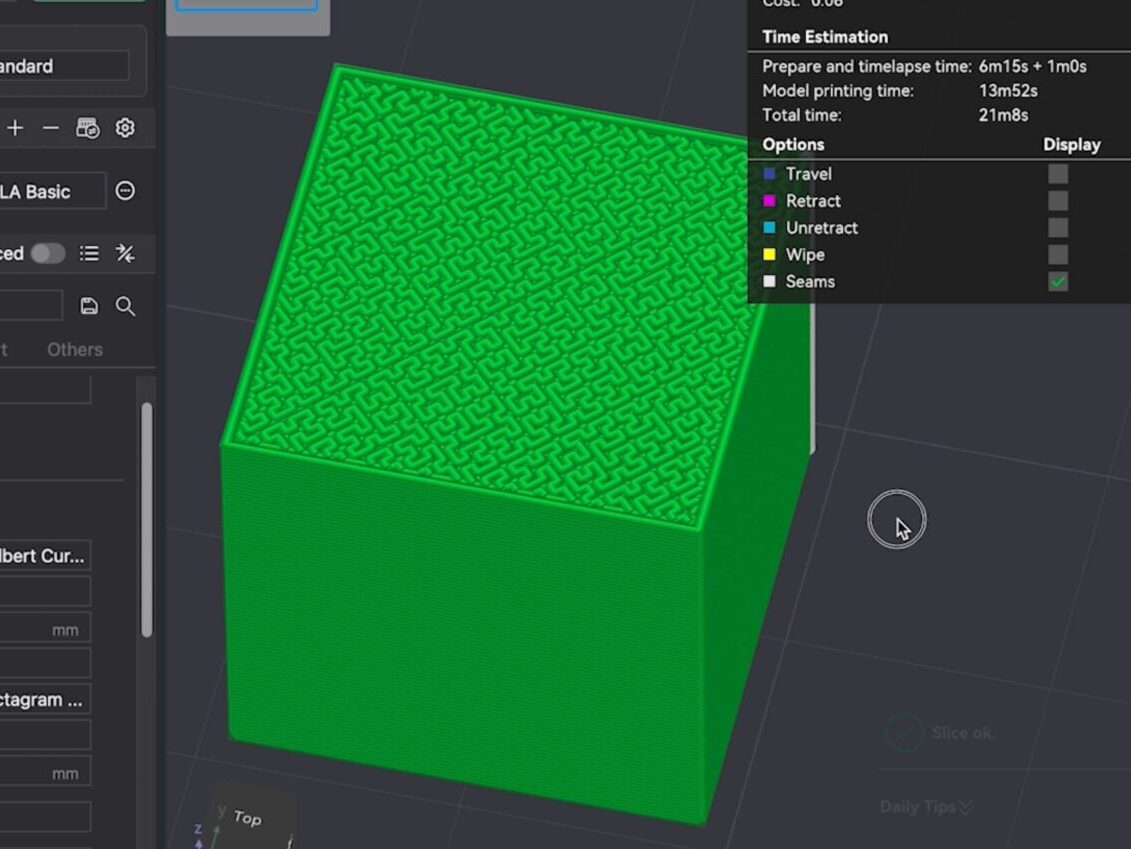Viewport: 1131px width, 849px height.
Task: Switch to the Others tab
Action: coord(75,350)
